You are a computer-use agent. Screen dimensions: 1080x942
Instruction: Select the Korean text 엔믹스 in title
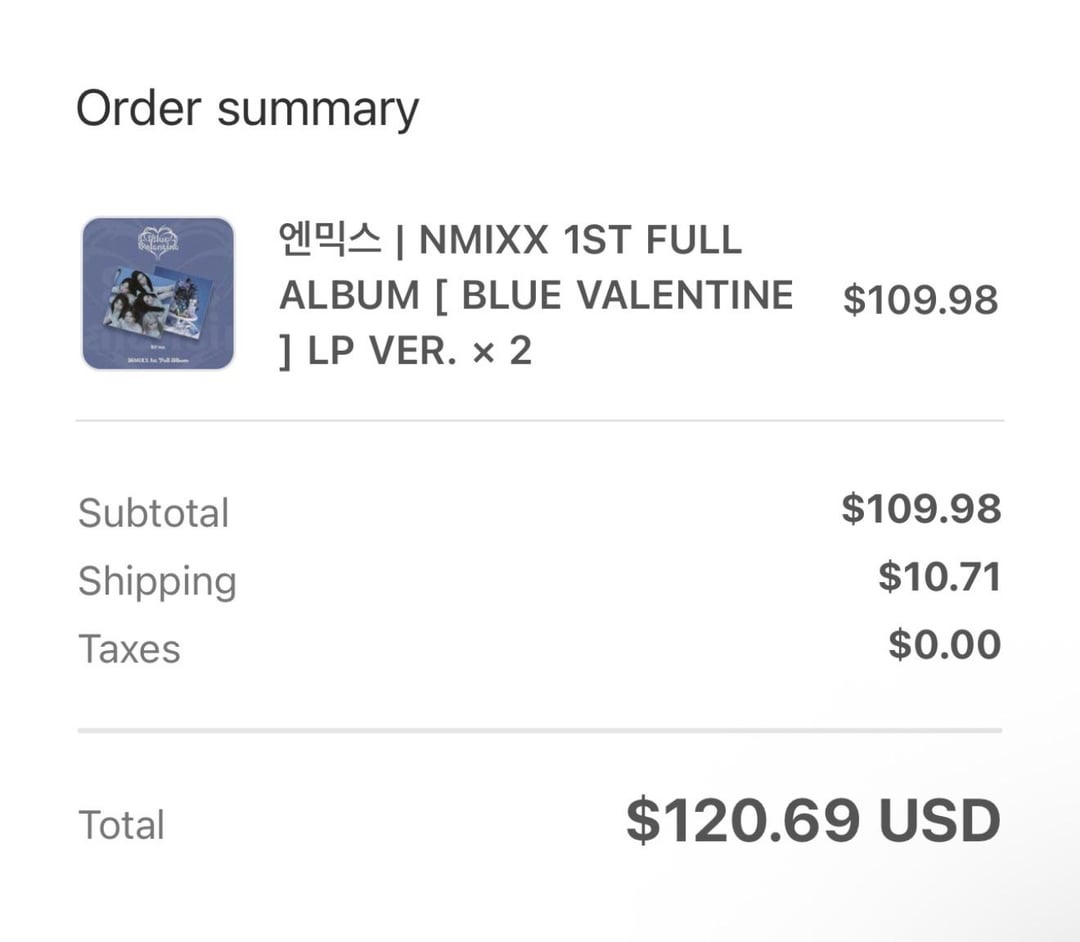(x=330, y=240)
